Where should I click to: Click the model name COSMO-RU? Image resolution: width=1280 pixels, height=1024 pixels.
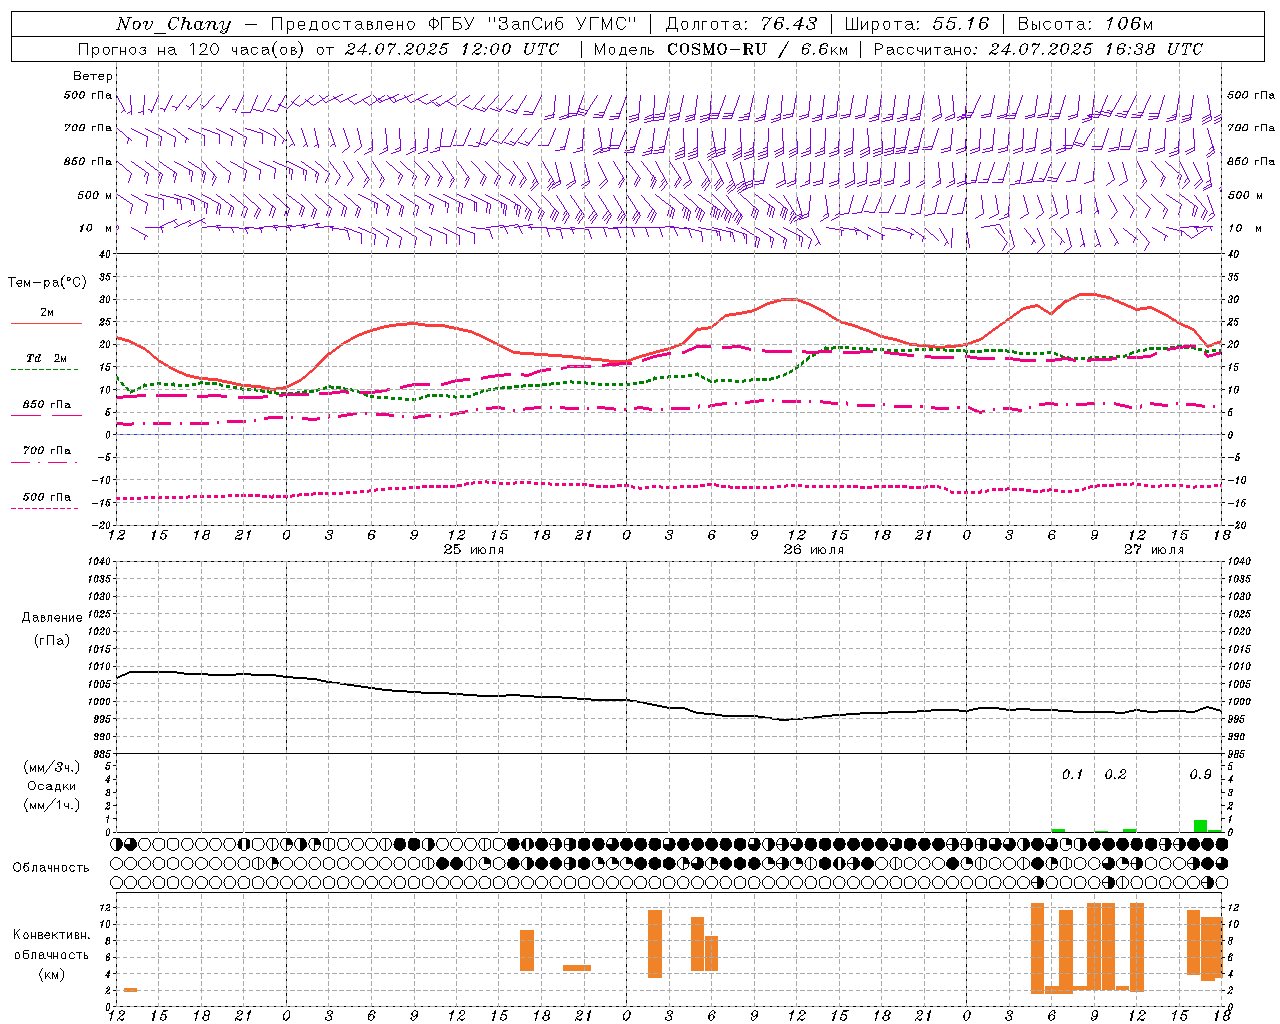coord(717,49)
